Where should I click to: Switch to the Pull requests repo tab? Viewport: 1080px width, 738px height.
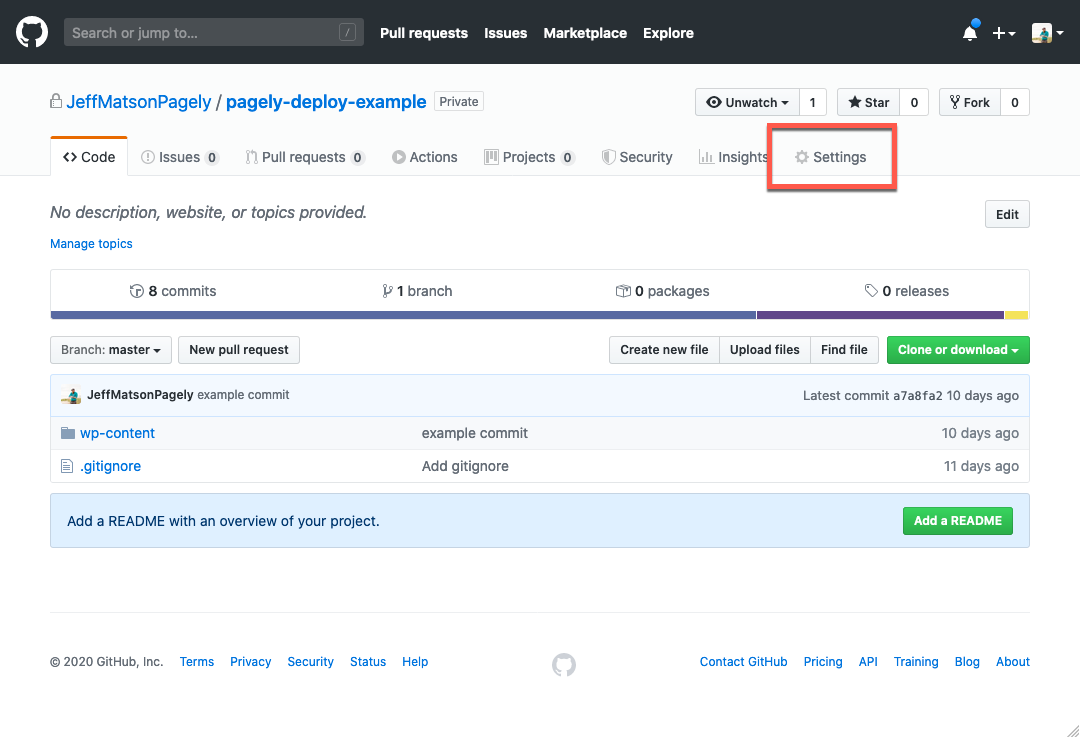pos(304,157)
